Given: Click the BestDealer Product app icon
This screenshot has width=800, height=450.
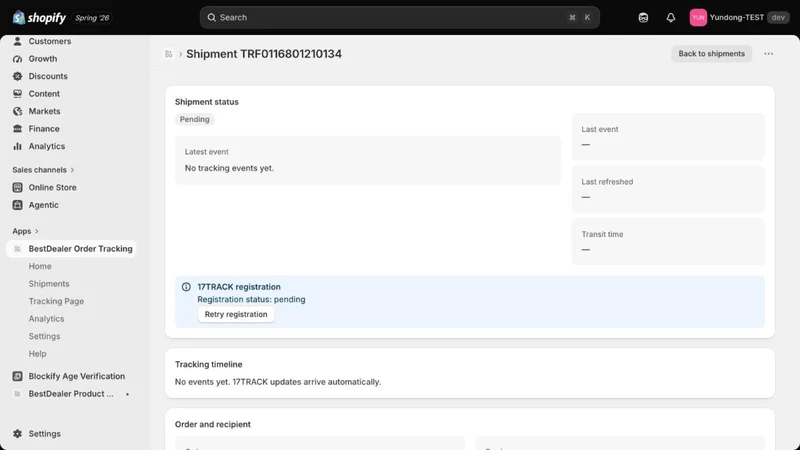Looking at the screenshot, I should point(17,394).
